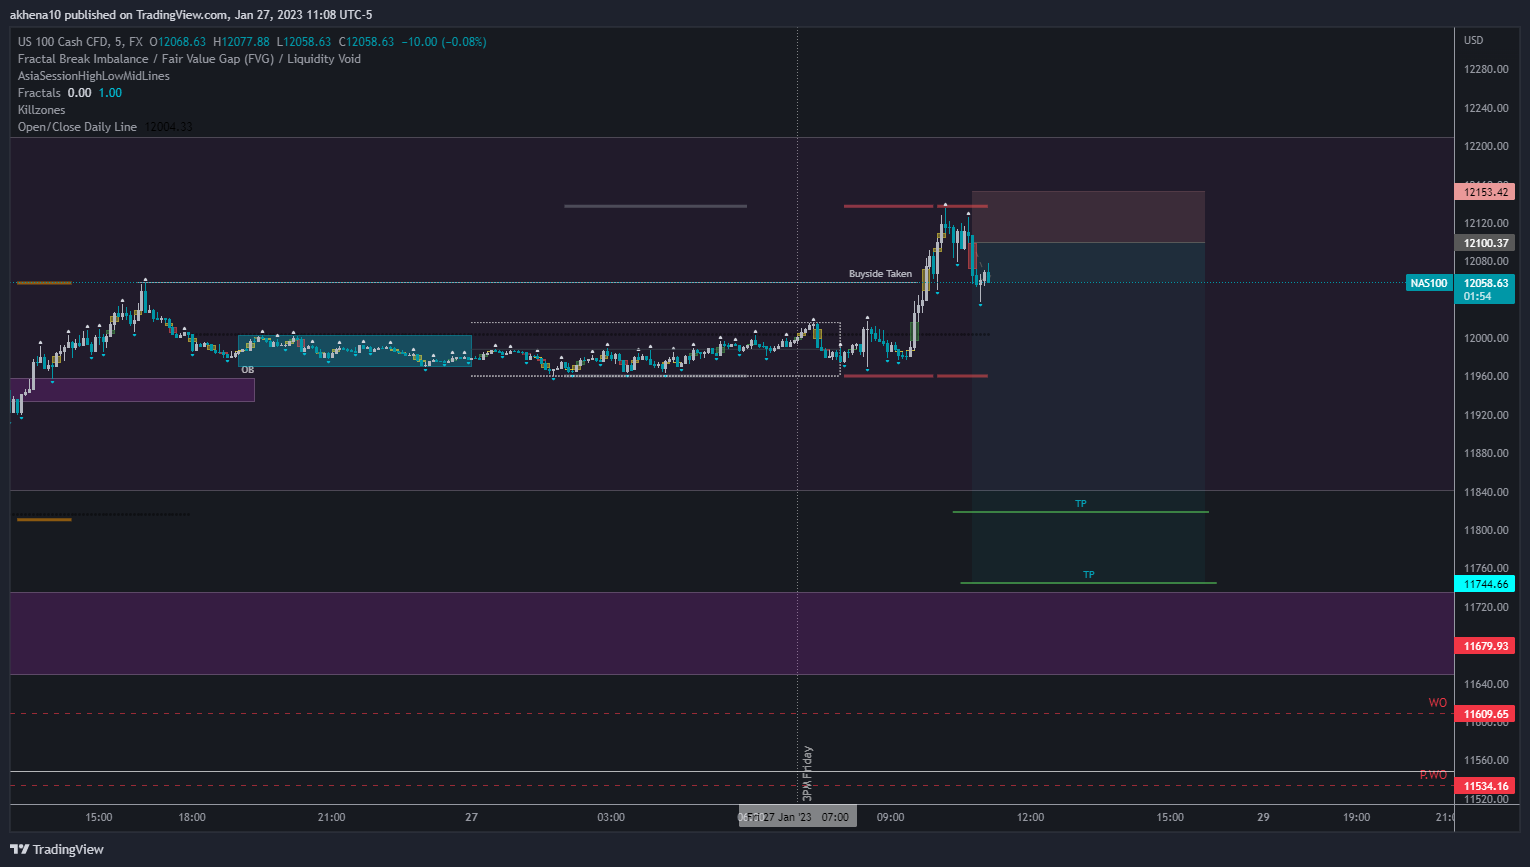Select the 29 date axis label
The height and width of the screenshot is (867, 1530).
pyautogui.click(x=1263, y=817)
